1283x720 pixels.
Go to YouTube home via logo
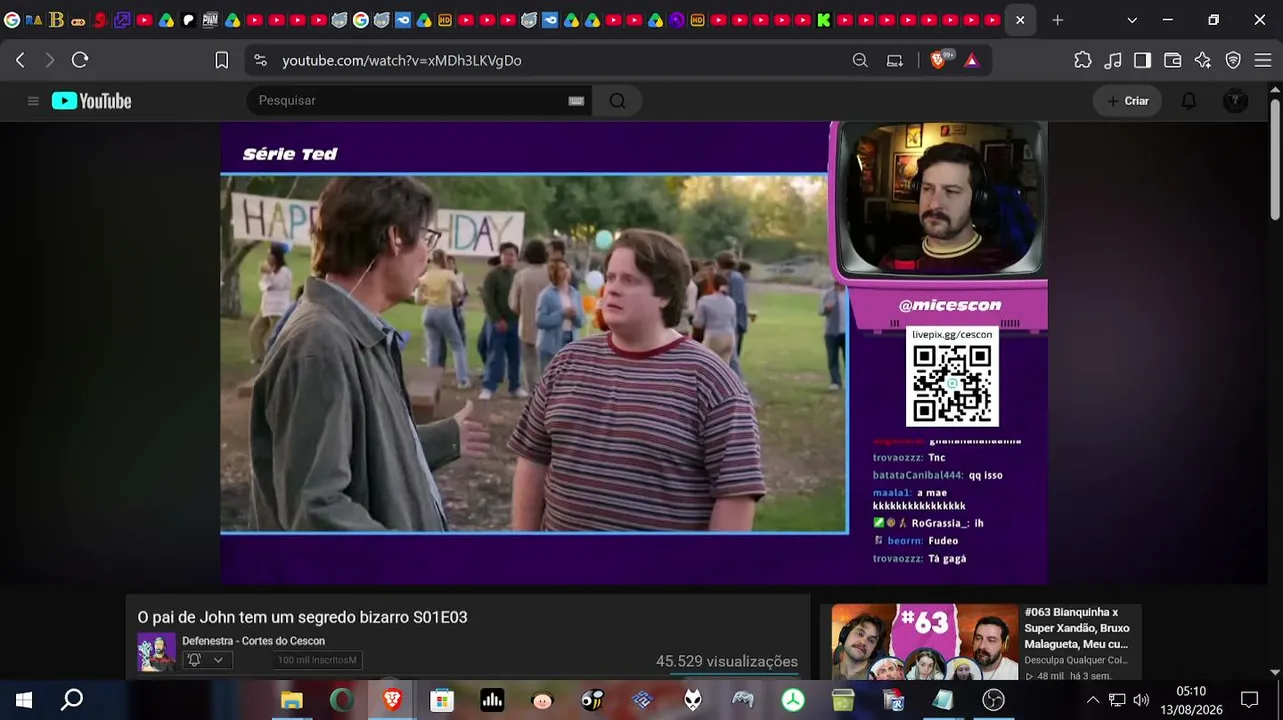91,101
